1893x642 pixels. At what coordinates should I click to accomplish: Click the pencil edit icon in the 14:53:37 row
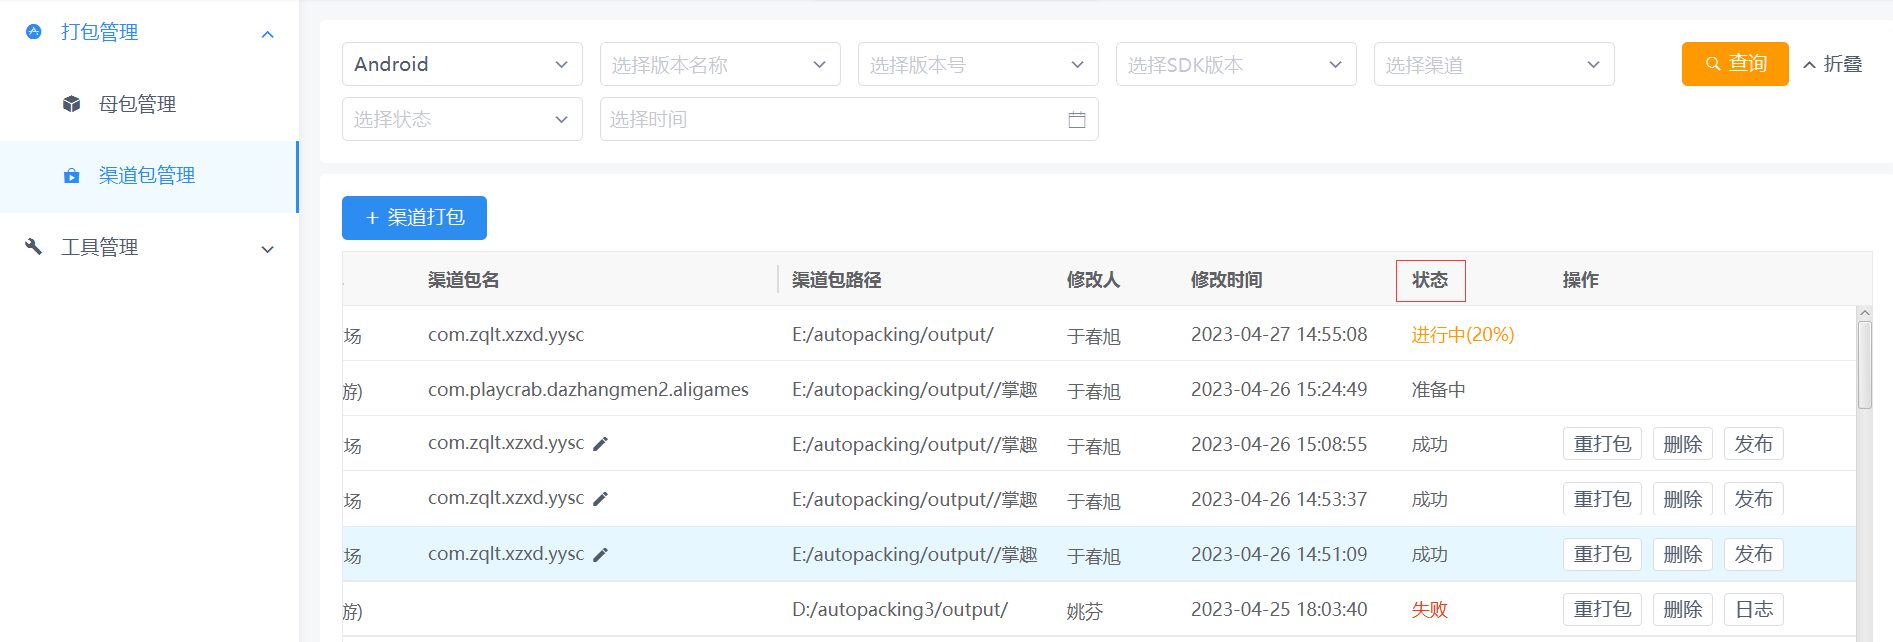point(600,499)
